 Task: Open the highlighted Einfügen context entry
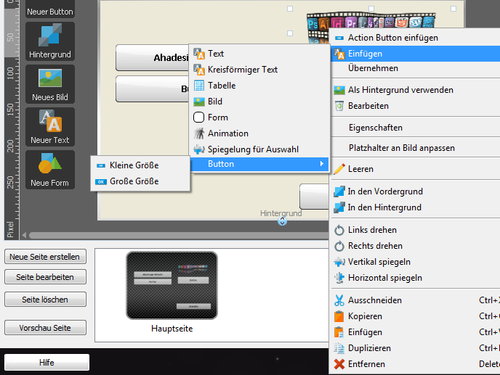pos(415,54)
